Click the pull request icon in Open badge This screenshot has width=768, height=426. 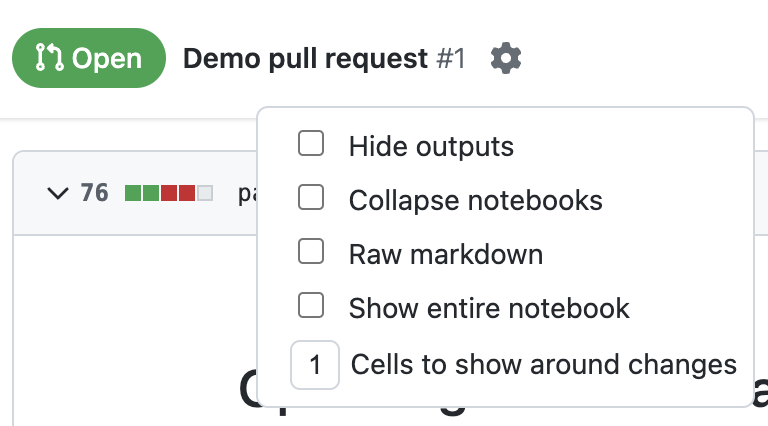[x=48, y=58]
